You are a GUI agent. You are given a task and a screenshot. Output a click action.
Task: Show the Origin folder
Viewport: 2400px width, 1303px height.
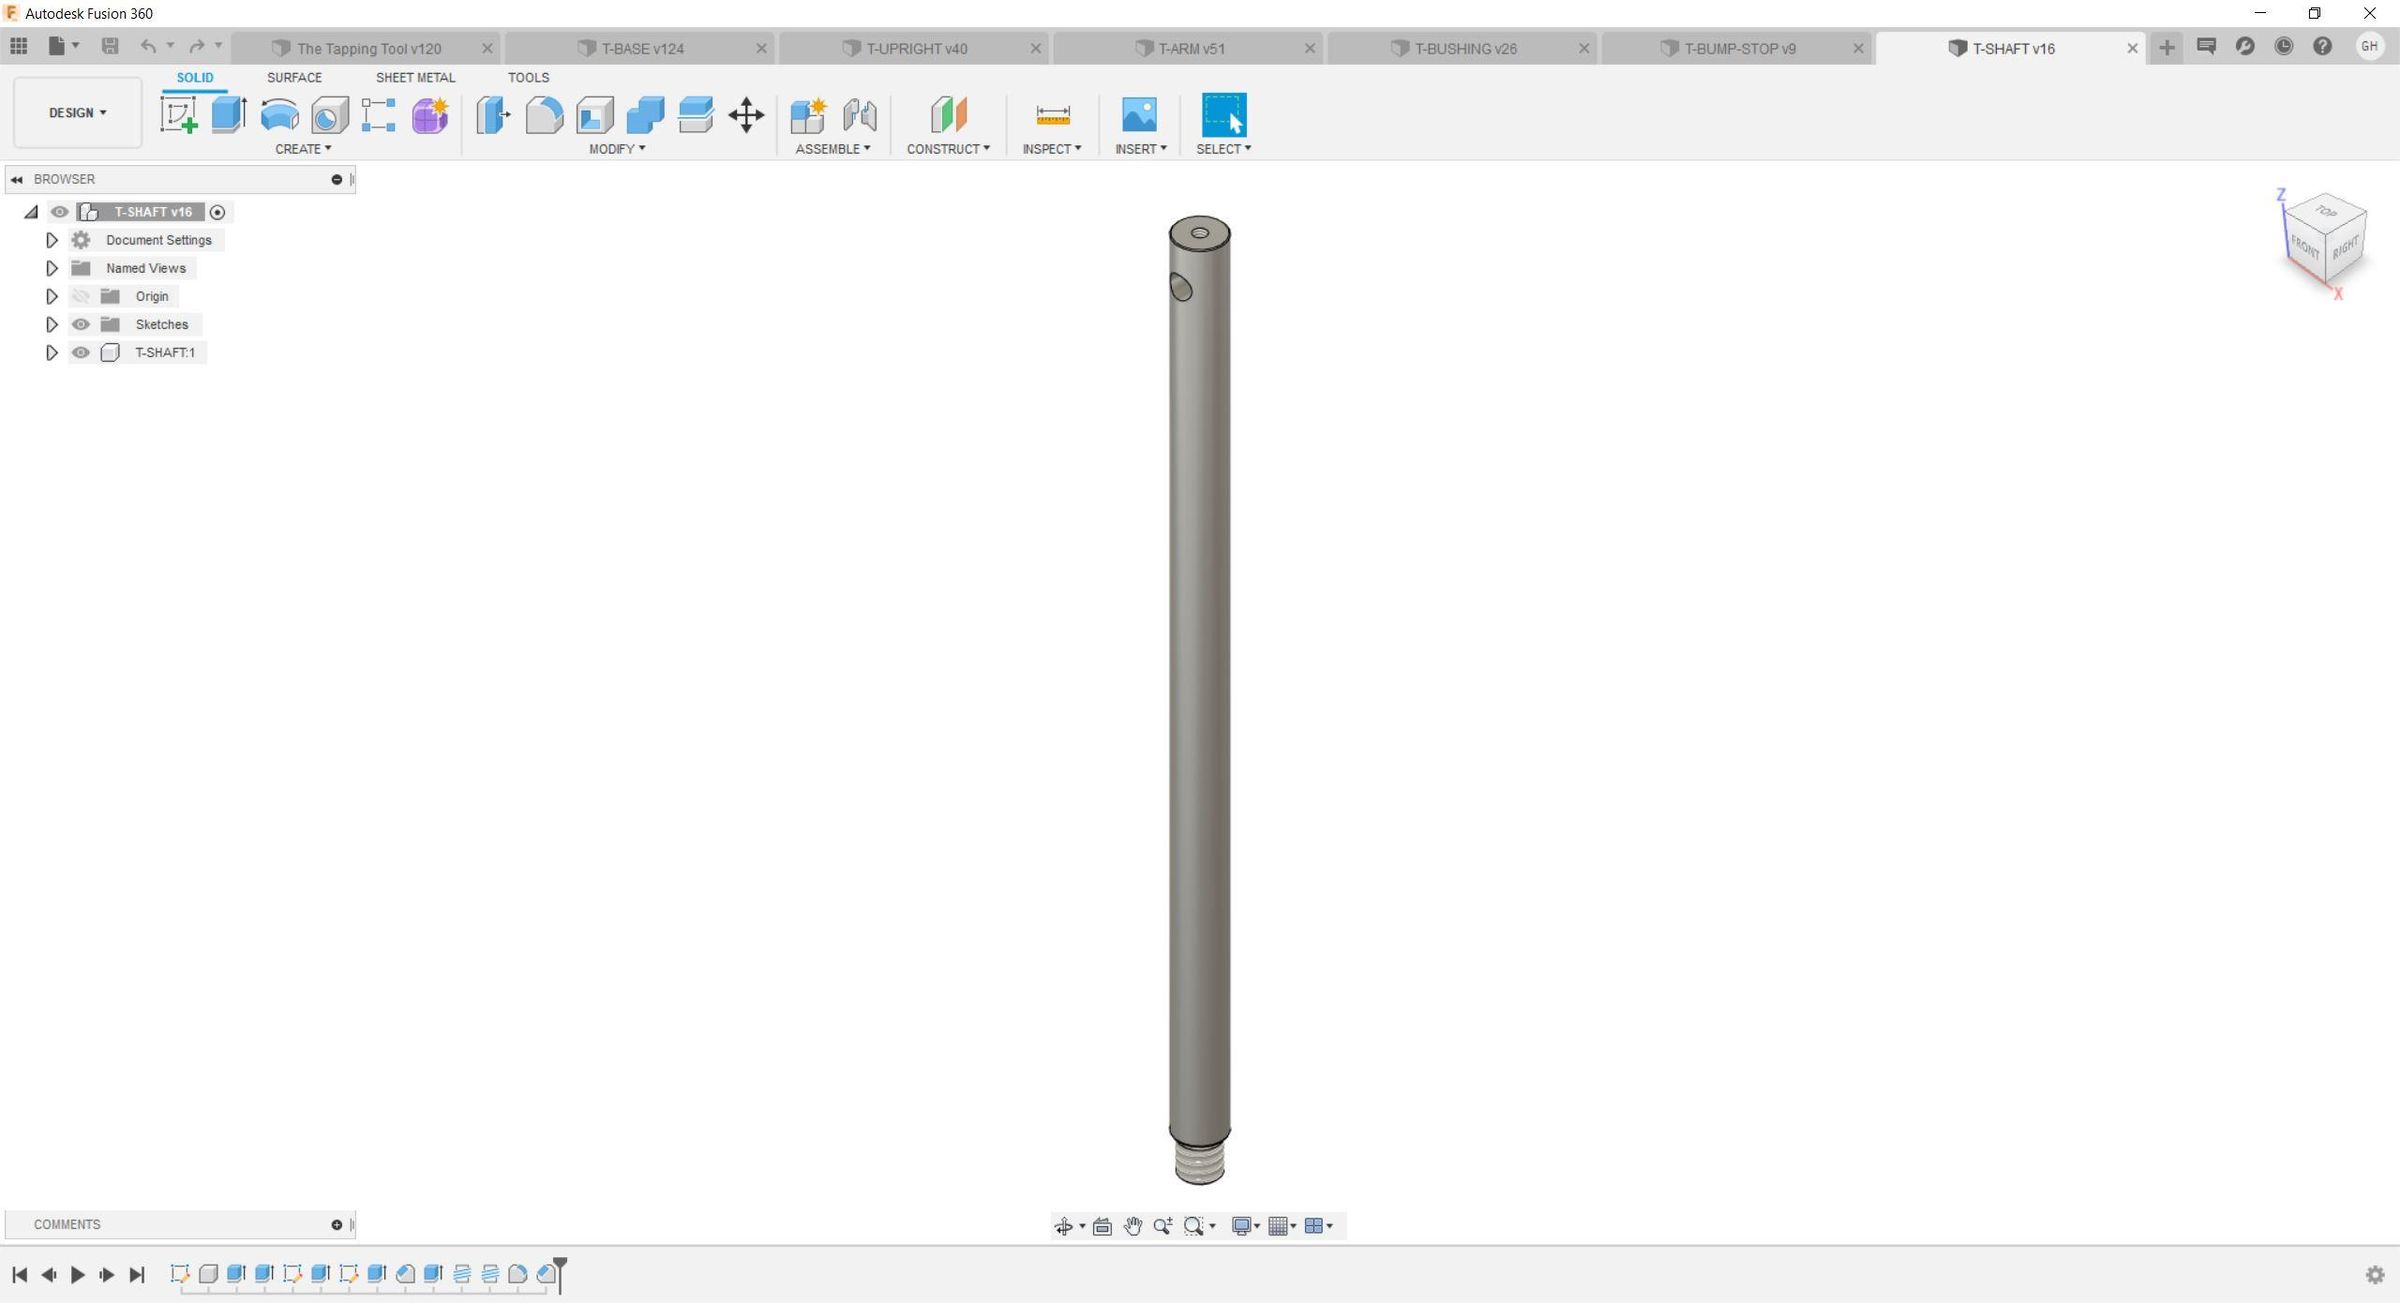[x=81, y=296]
